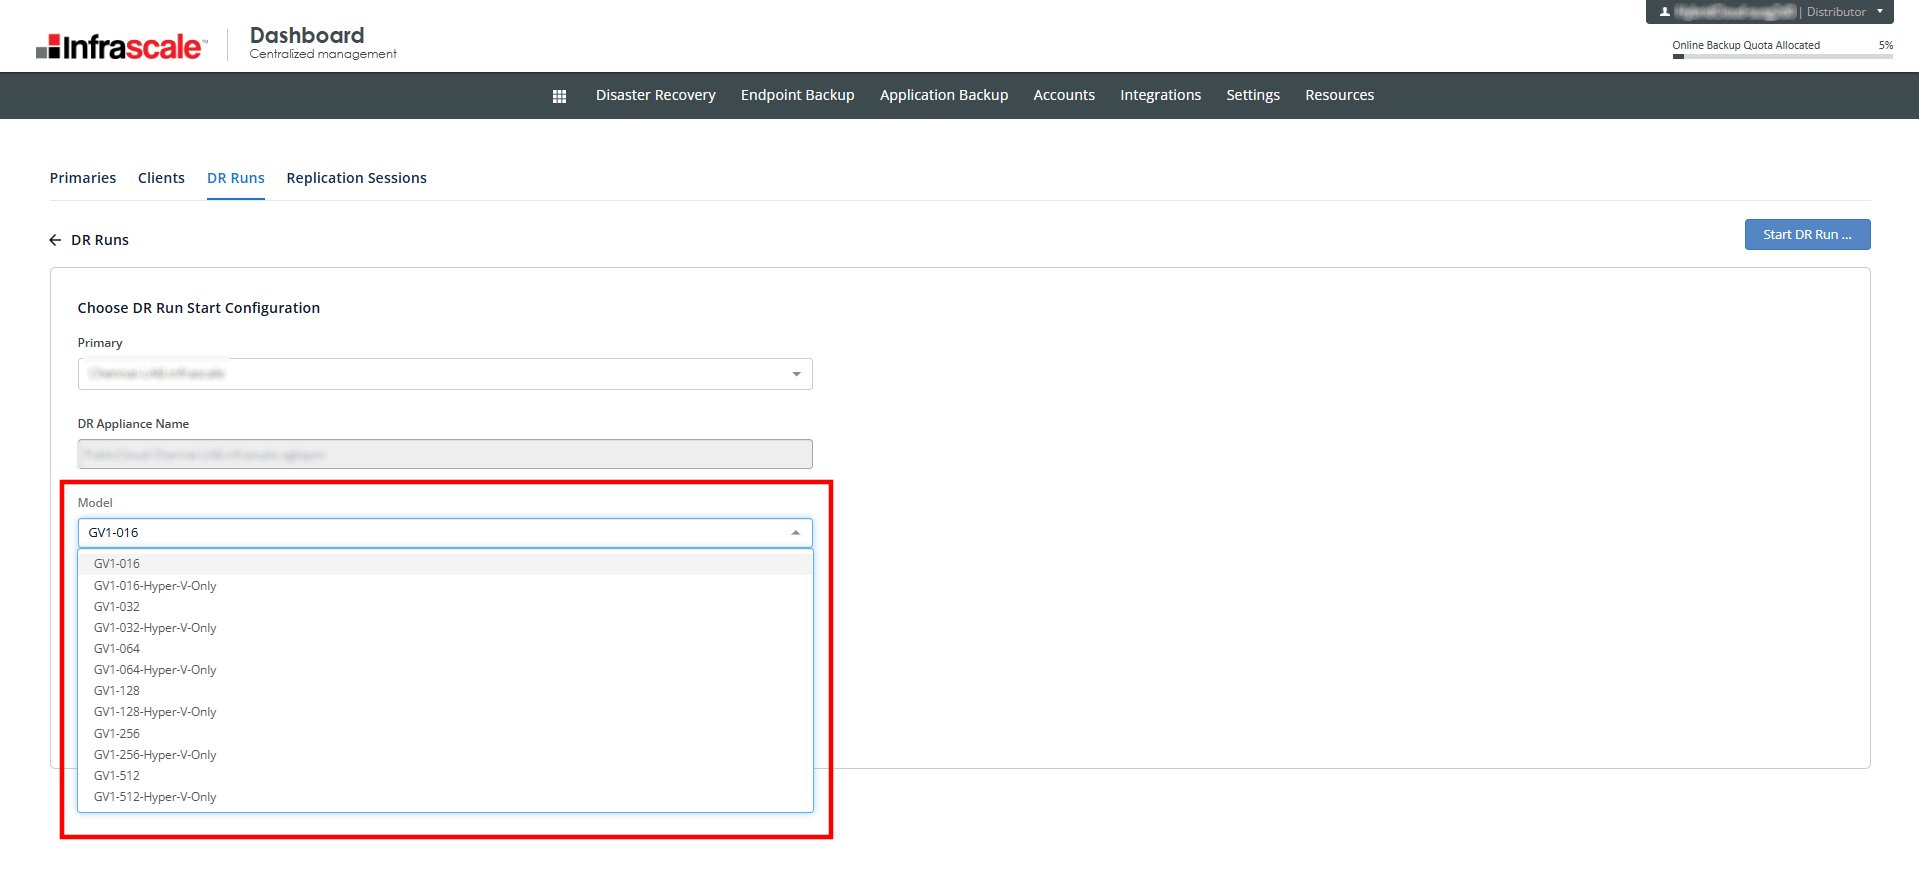This screenshot has width=1919, height=885.
Task: Switch to Primaries tab
Action: pos(83,178)
